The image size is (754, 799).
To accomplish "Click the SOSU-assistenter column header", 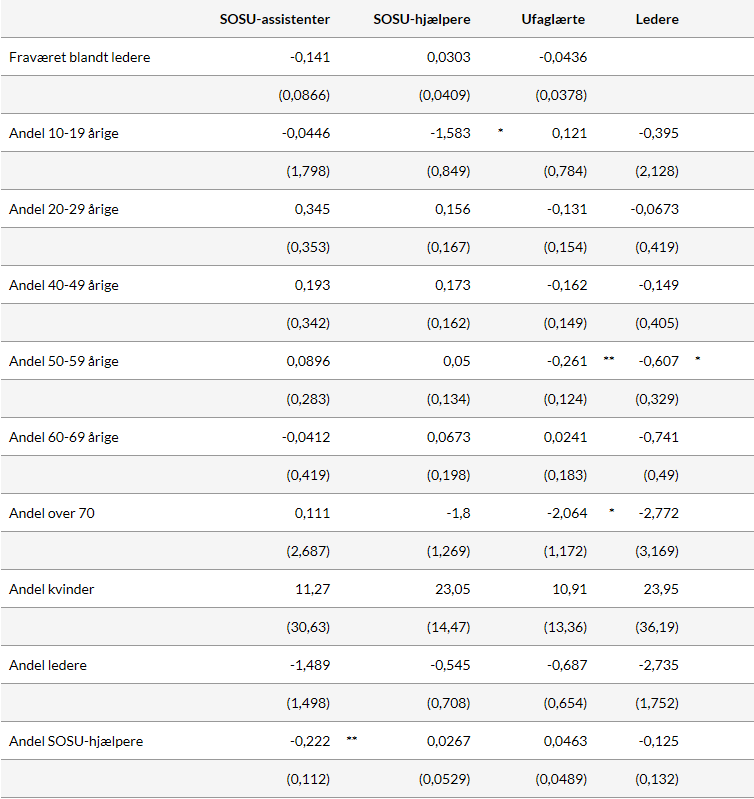I will tap(275, 19).
